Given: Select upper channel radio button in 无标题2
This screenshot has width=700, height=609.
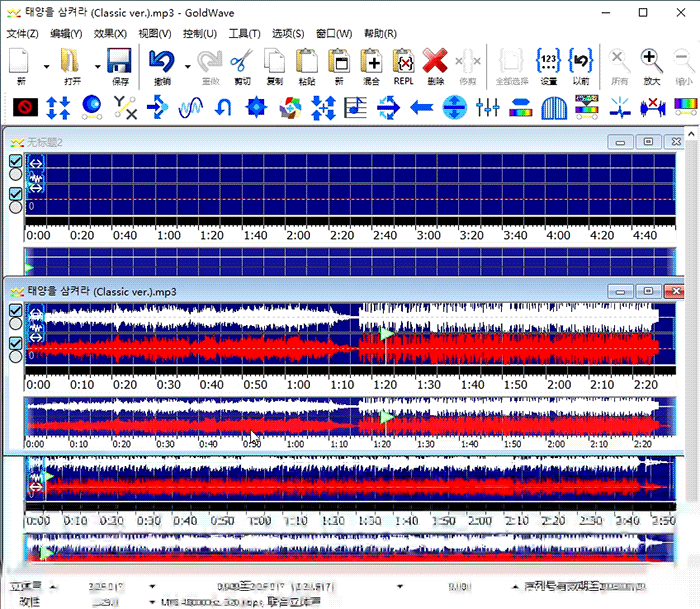Looking at the screenshot, I should point(16,174).
